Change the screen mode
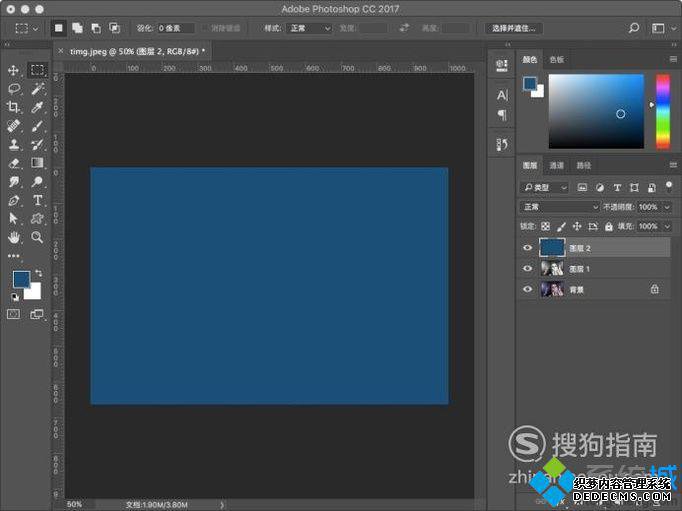 tap(37, 314)
